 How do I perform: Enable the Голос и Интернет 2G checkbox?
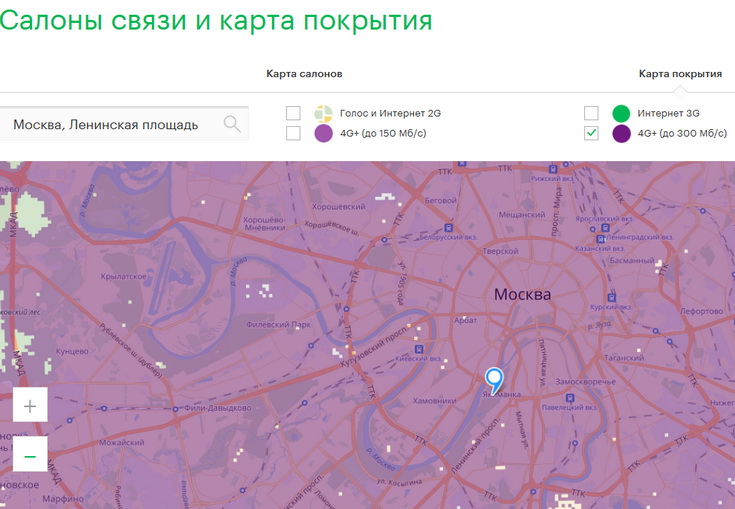coord(293,113)
